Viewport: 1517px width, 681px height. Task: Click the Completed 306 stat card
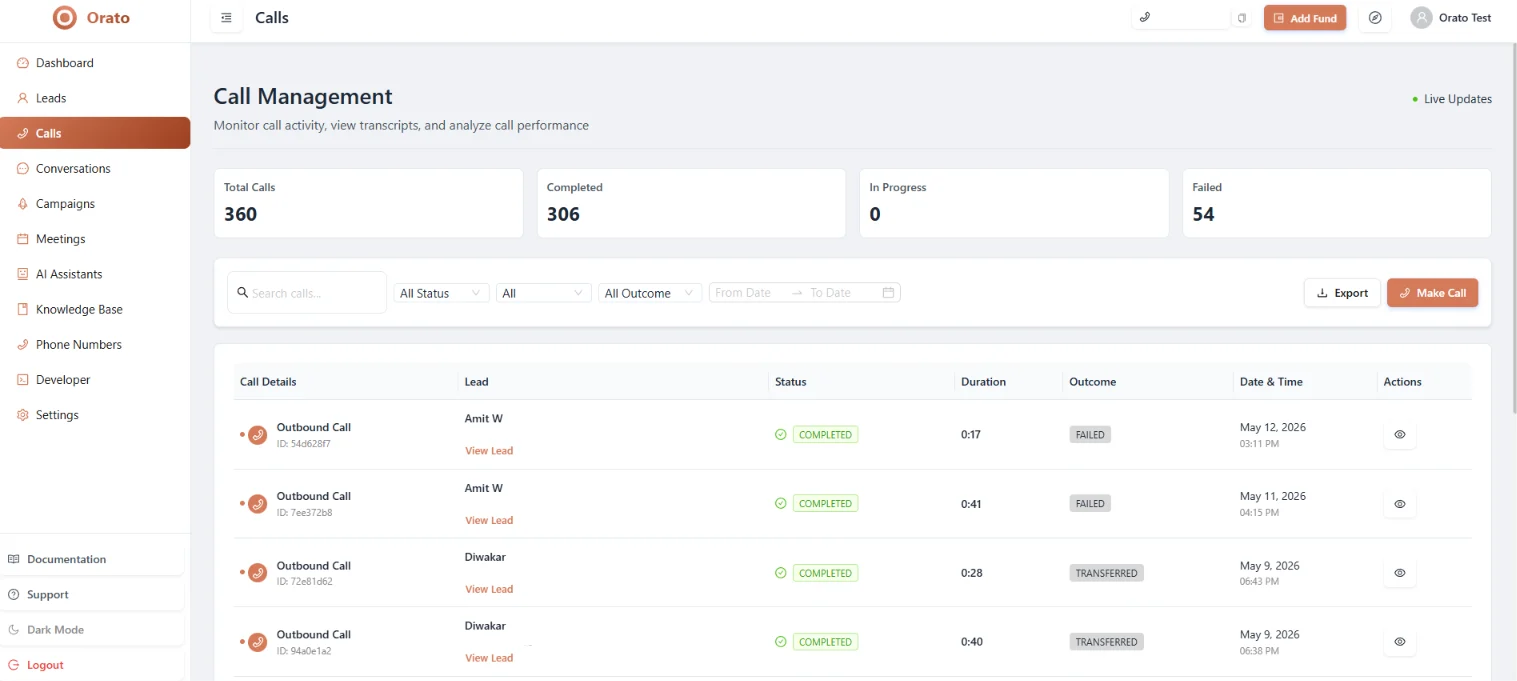coord(691,203)
